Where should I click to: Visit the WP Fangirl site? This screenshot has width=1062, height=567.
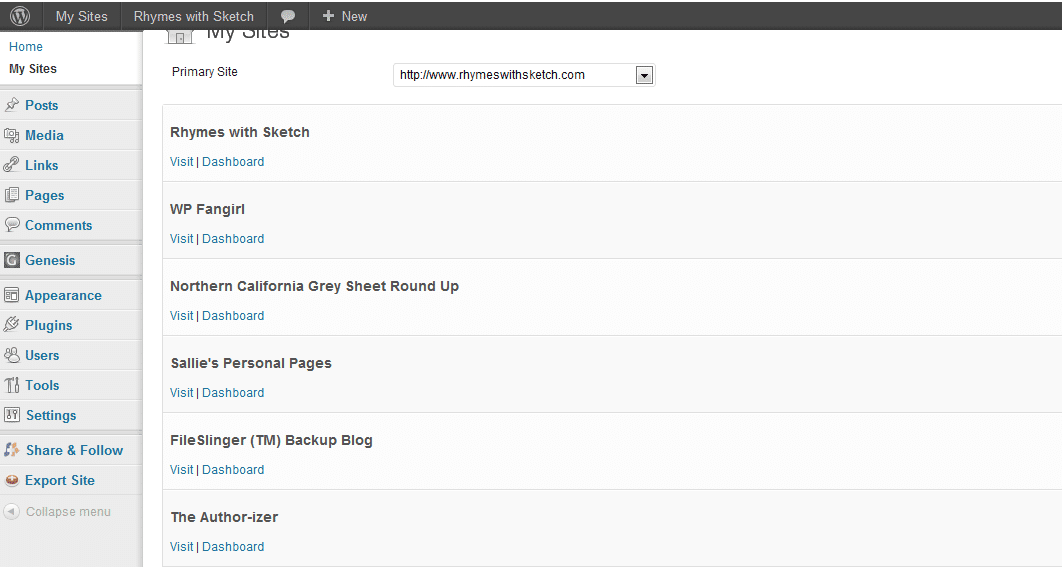pyautogui.click(x=182, y=238)
